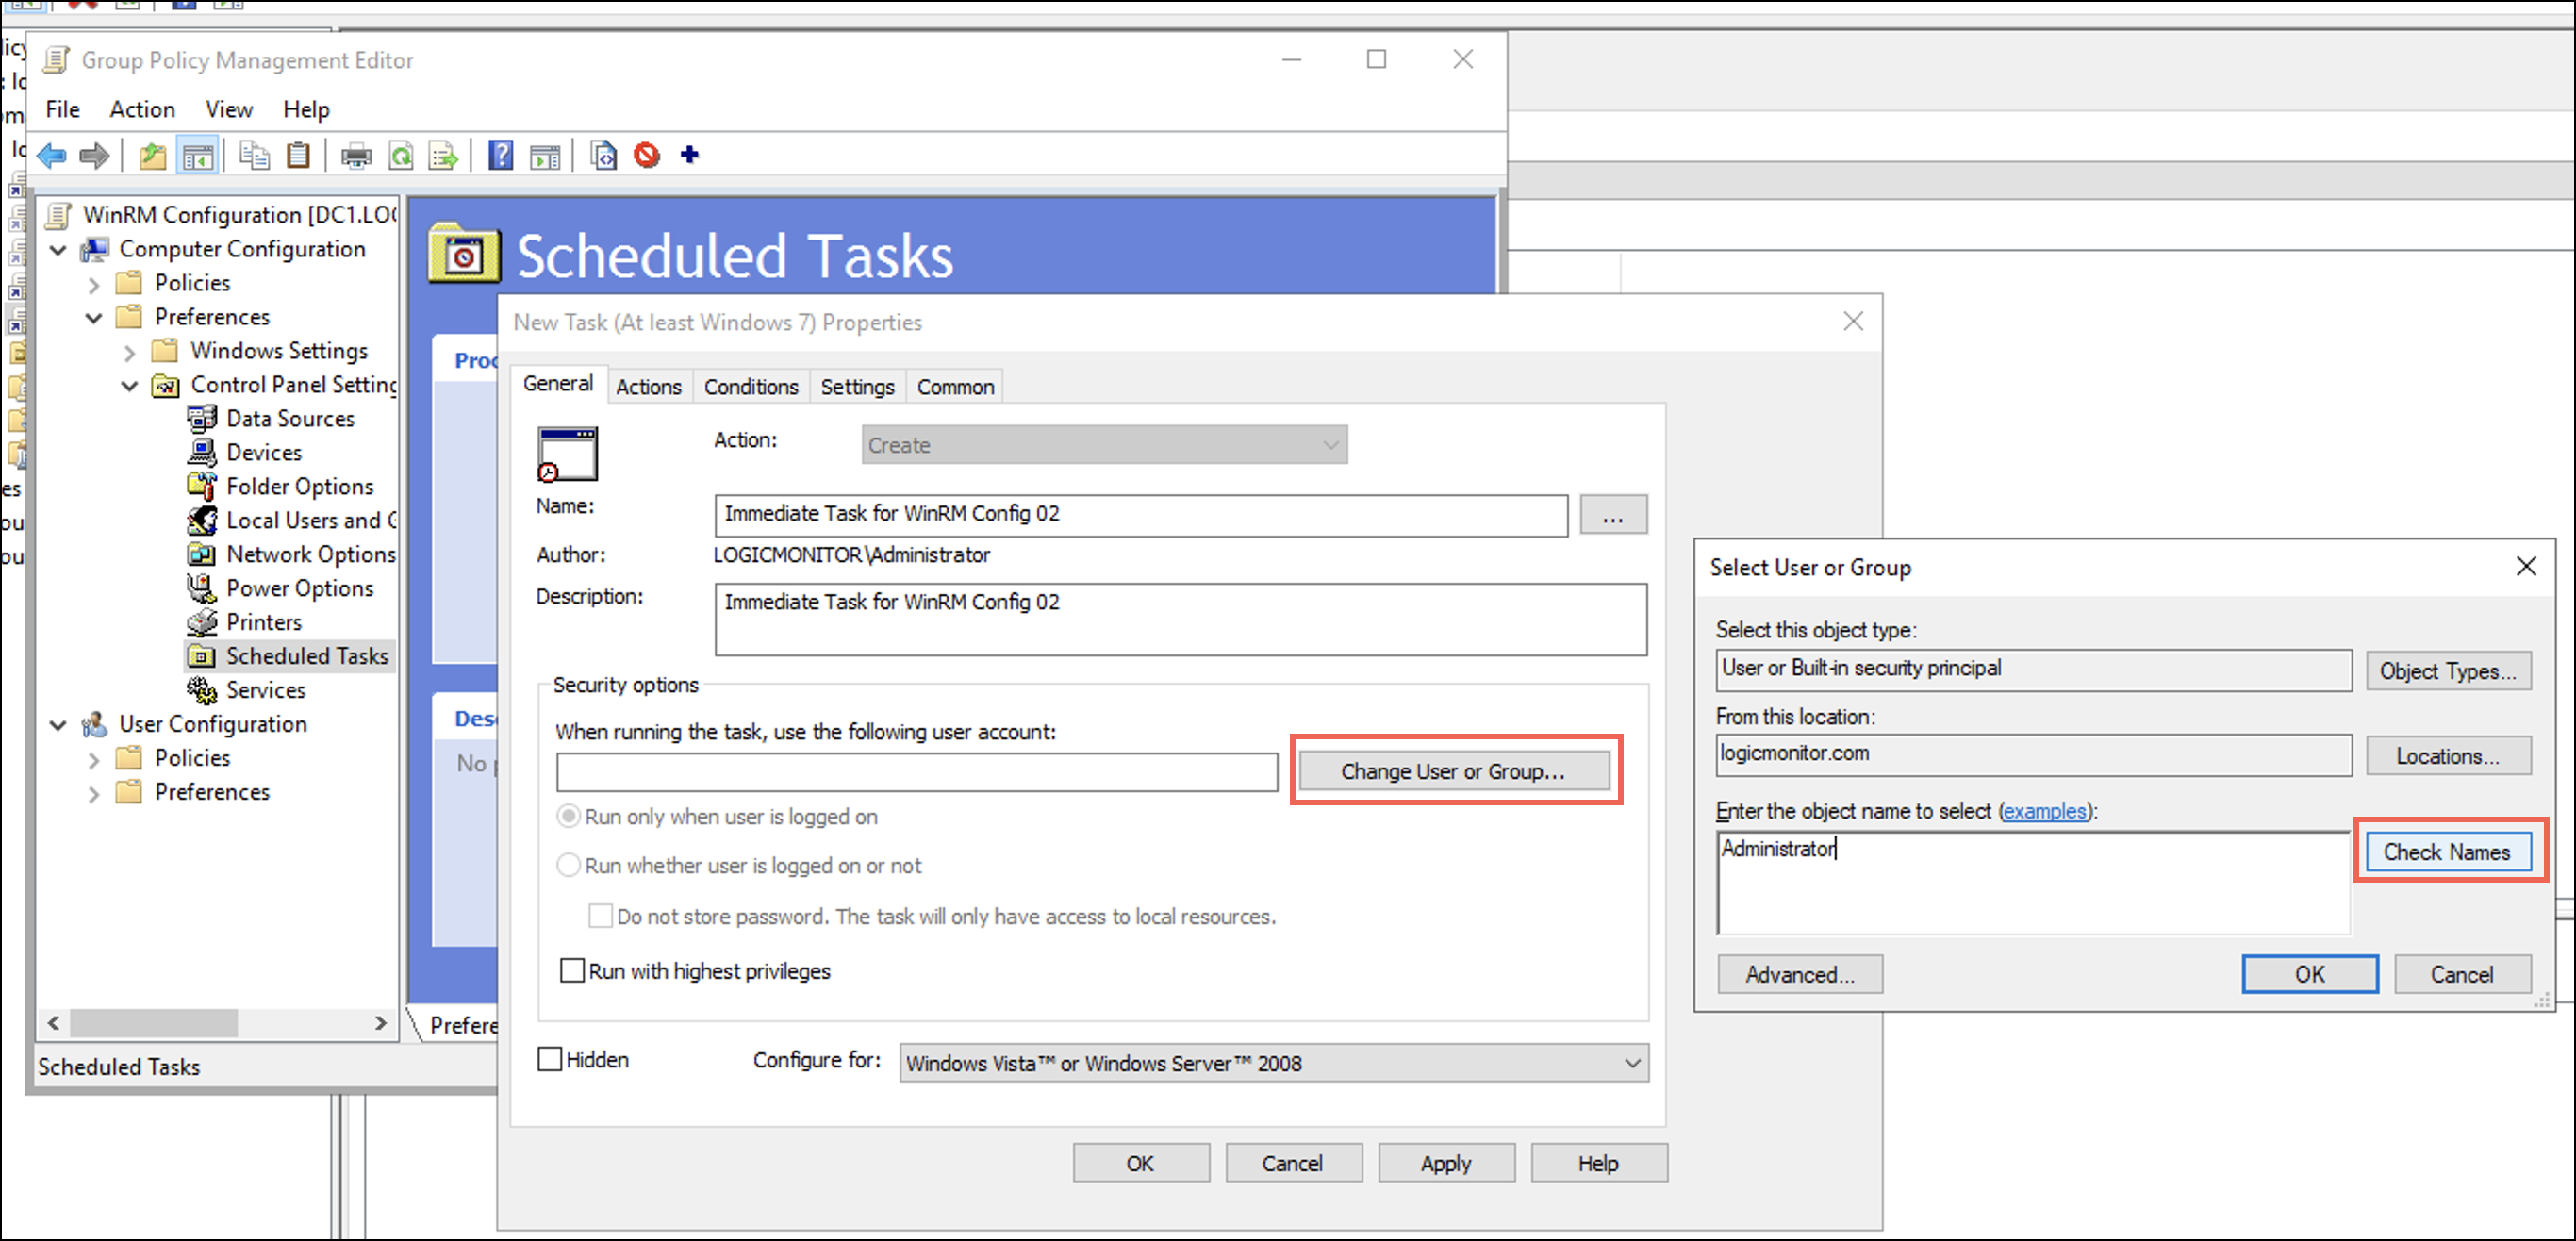Open the examples link
The width and height of the screenshot is (2576, 1241).
tap(2044, 811)
